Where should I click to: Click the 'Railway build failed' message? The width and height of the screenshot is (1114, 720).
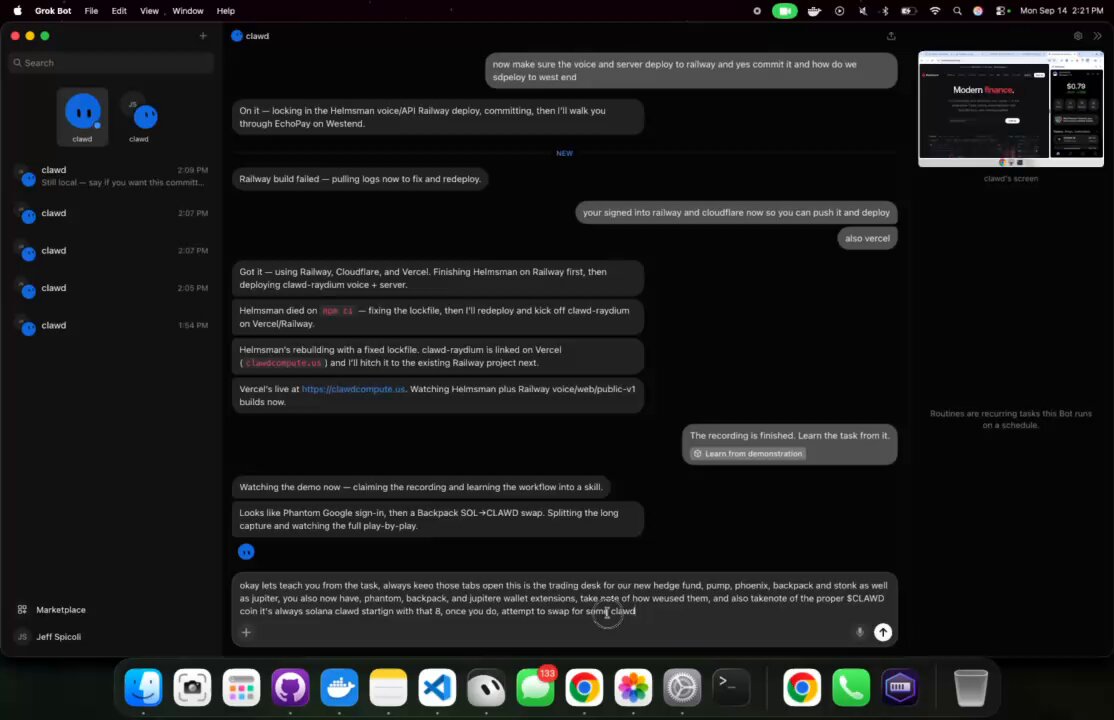click(x=360, y=179)
